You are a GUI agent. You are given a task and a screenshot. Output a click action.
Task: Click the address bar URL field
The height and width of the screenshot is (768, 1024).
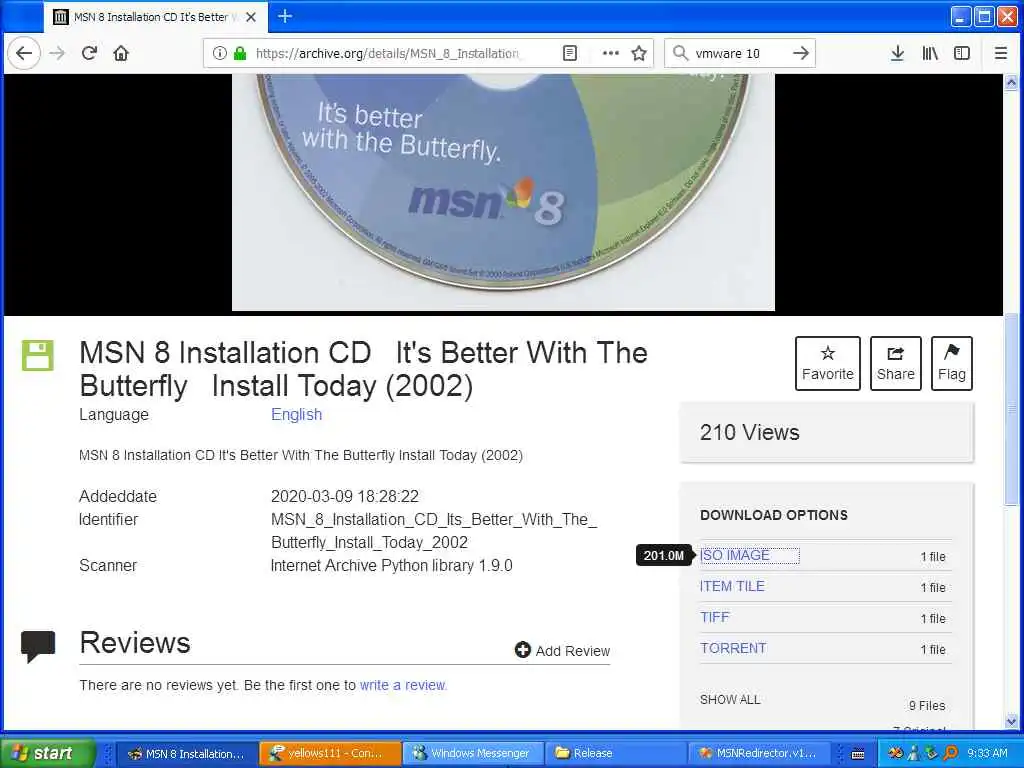(388, 53)
